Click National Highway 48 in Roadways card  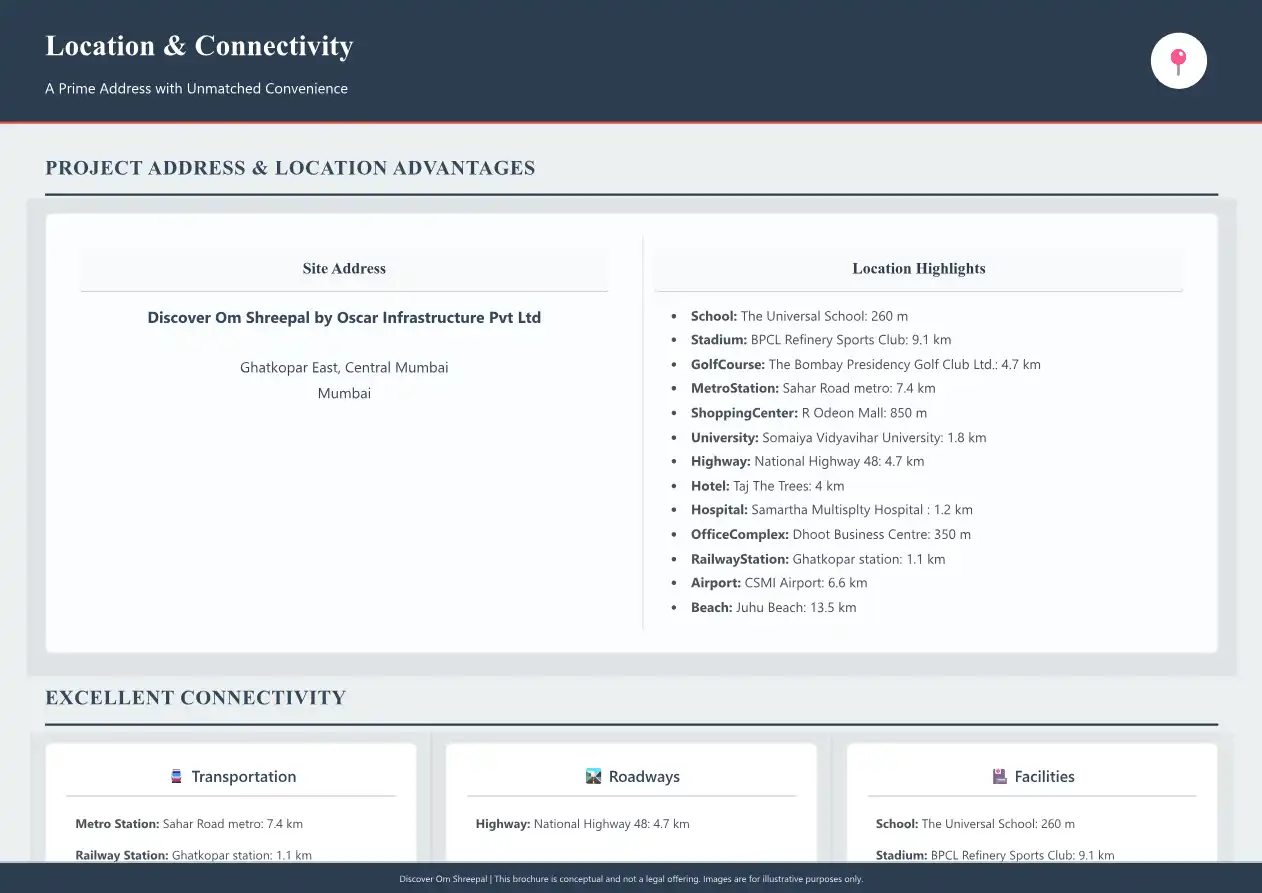pos(582,824)
